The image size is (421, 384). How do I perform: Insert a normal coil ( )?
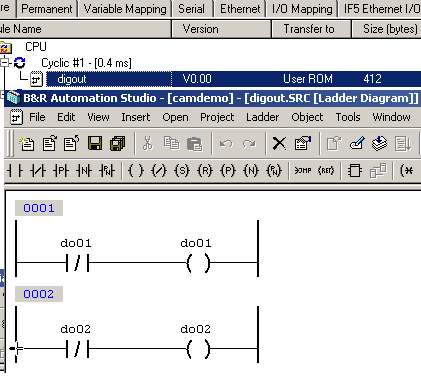tap(136, 171)
